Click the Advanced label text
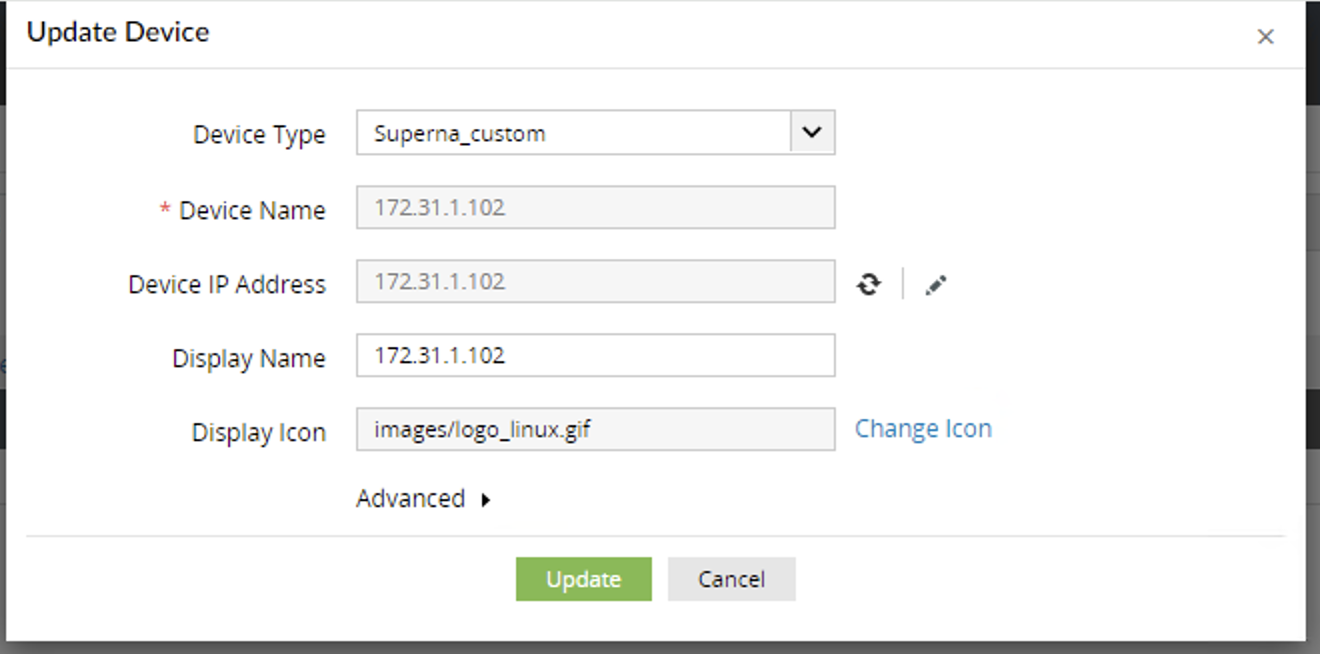Image resolution: width=1320 pixels, height=654 pixels. (x=410, y=499)
